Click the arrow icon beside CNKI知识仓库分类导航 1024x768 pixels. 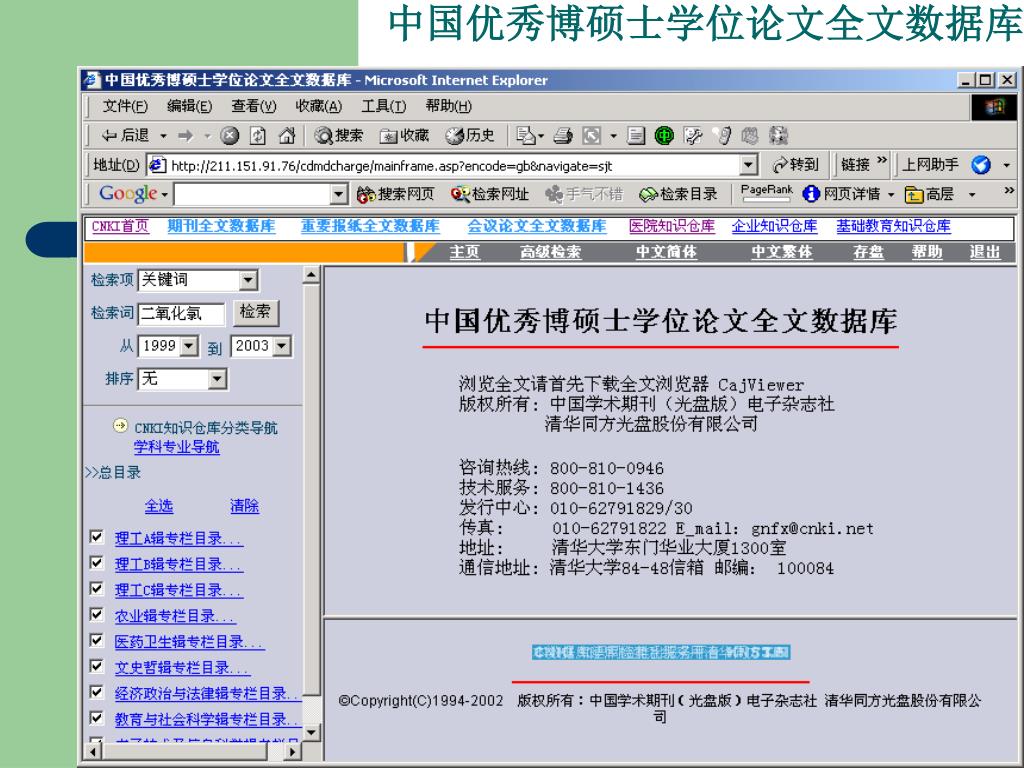tap(120, 426)
